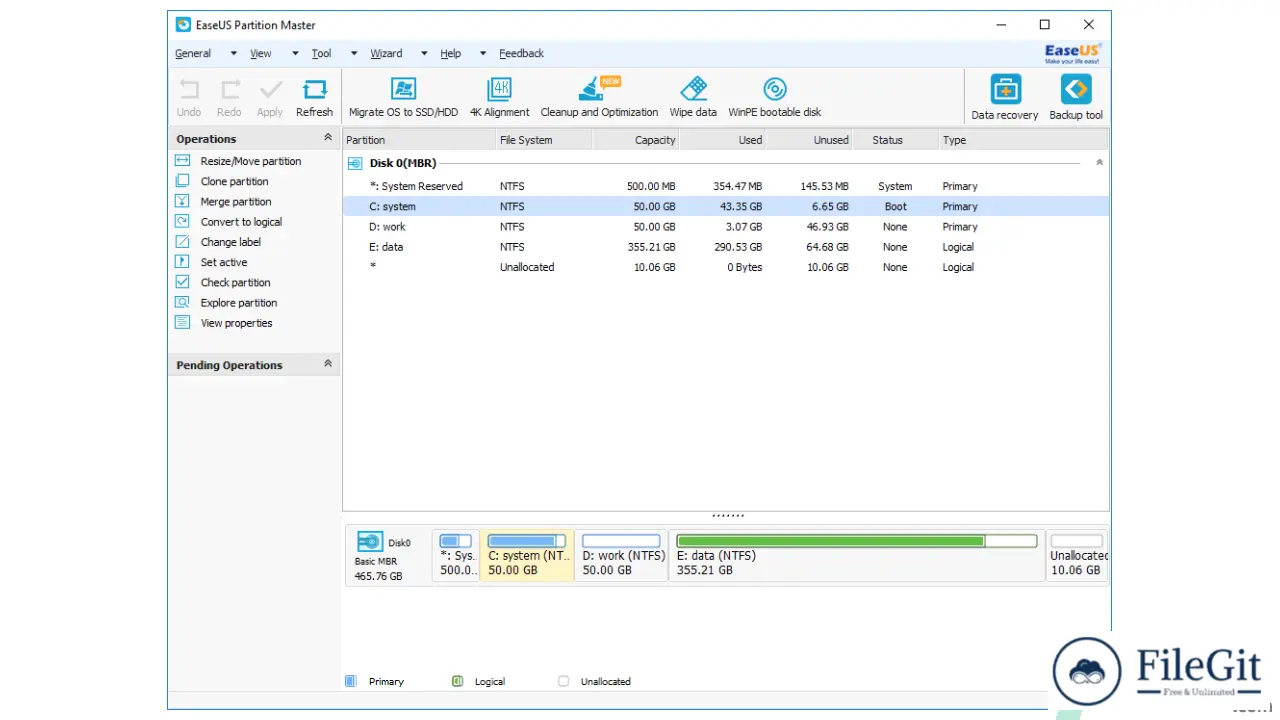Select C: system block in disk map
Image resolution: width=1280 pixels, height=720 pixels.
(x=527, y=555)
